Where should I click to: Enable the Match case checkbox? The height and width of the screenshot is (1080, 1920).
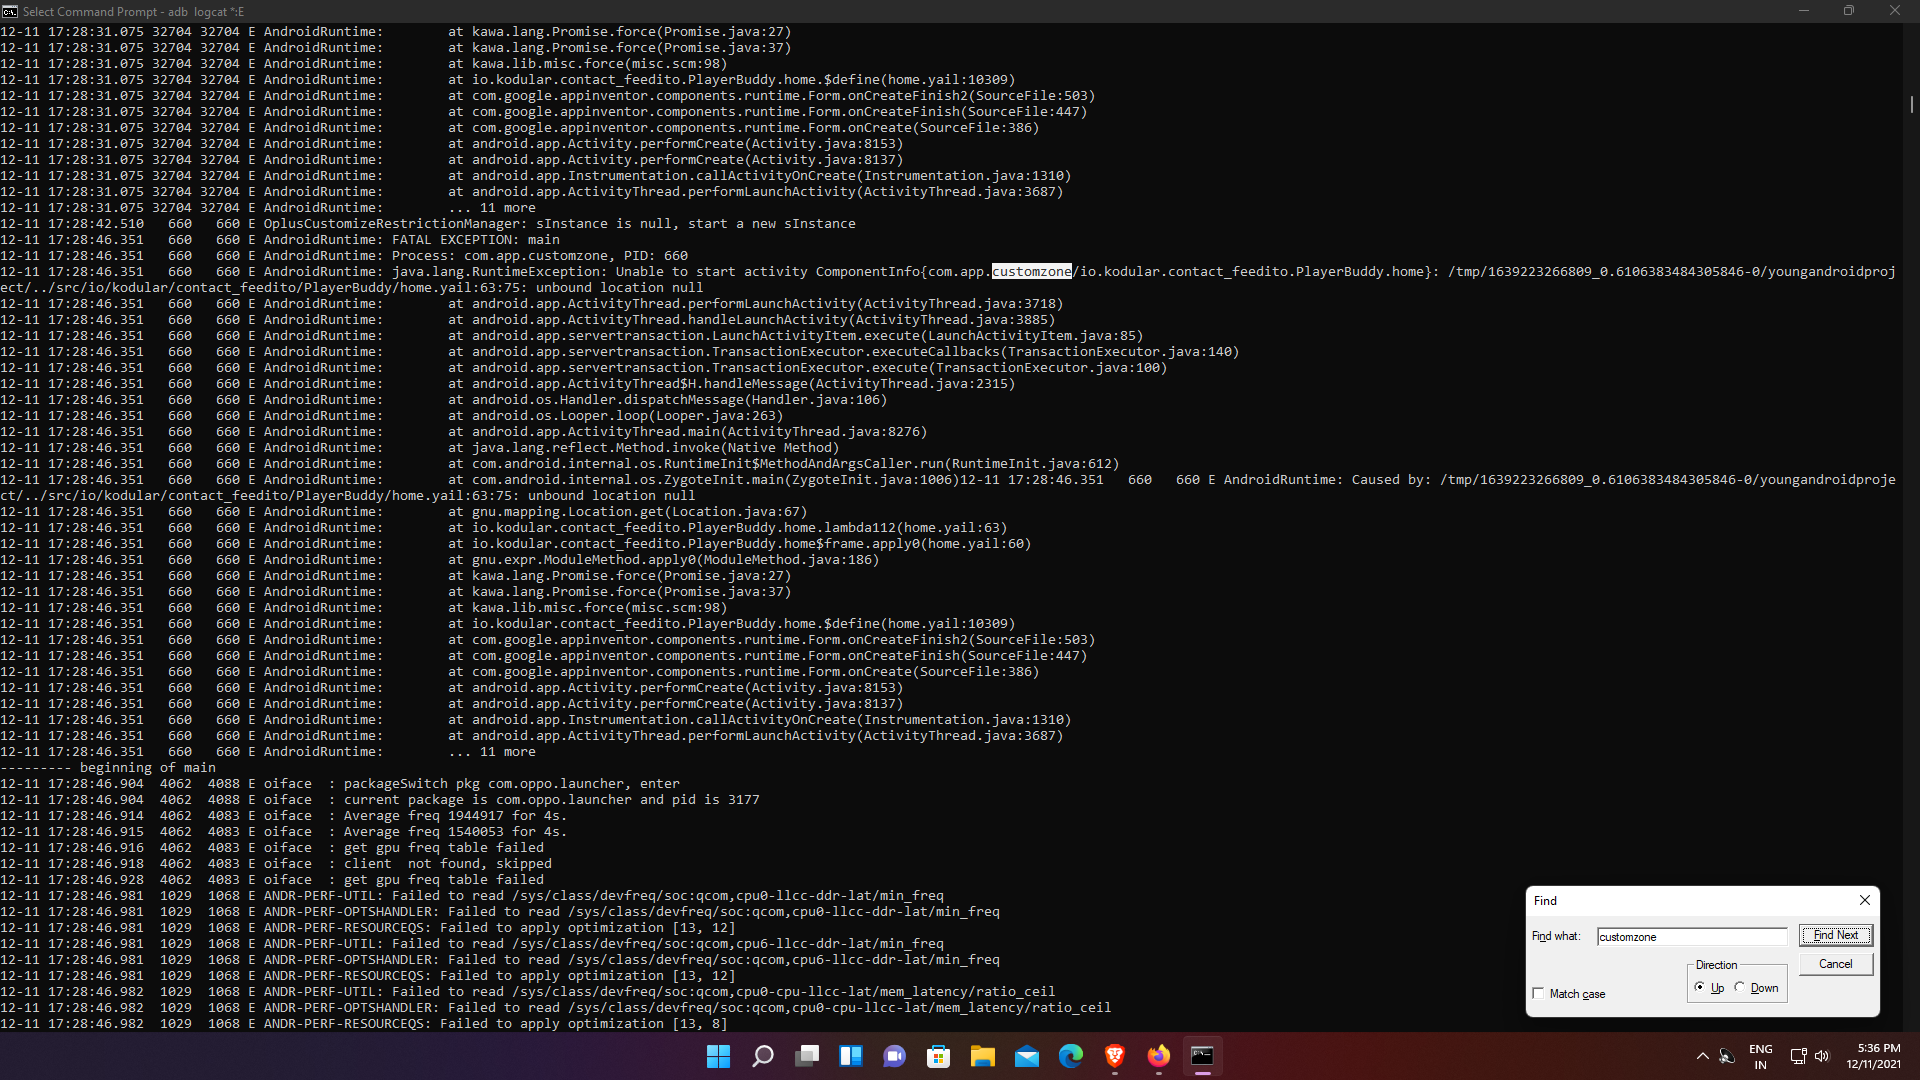pyautogui.click(x=1539, y=993)
